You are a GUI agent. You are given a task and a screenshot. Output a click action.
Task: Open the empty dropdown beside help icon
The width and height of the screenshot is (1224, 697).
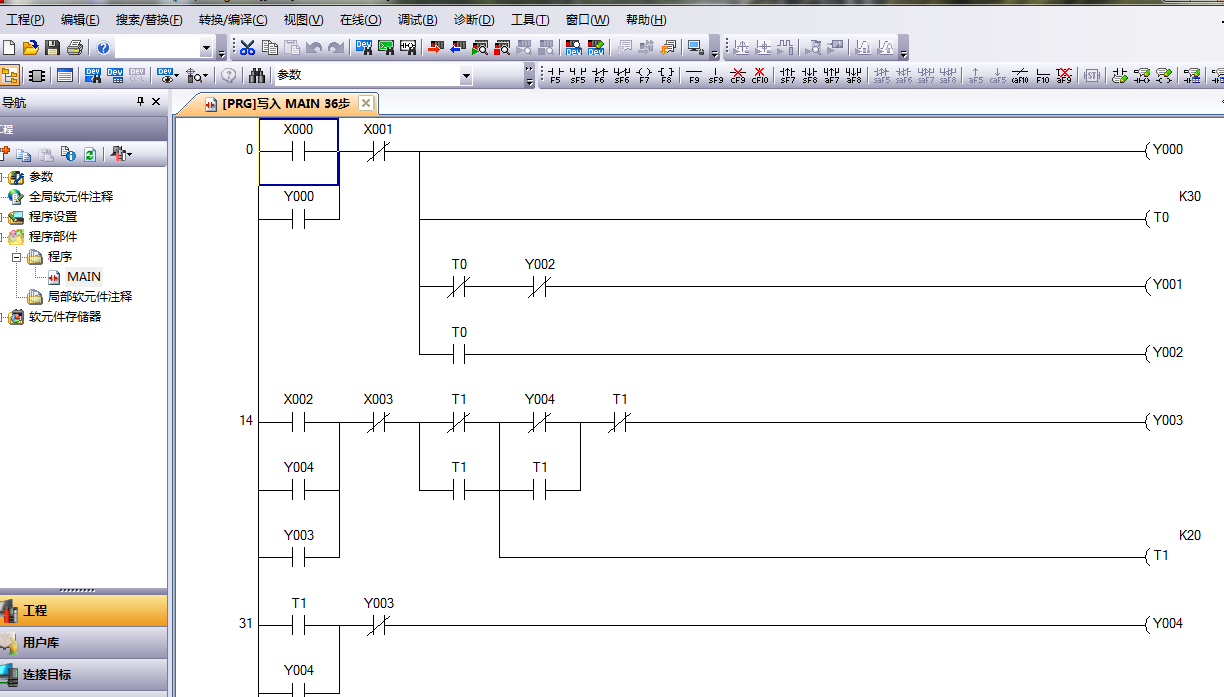click(x=207, y=47)
